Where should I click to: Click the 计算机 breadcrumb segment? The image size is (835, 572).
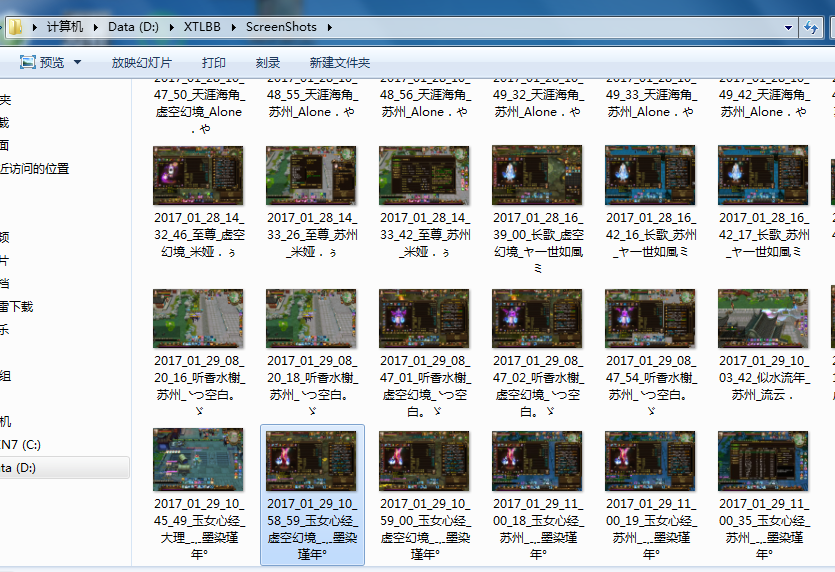pos(65,27)
